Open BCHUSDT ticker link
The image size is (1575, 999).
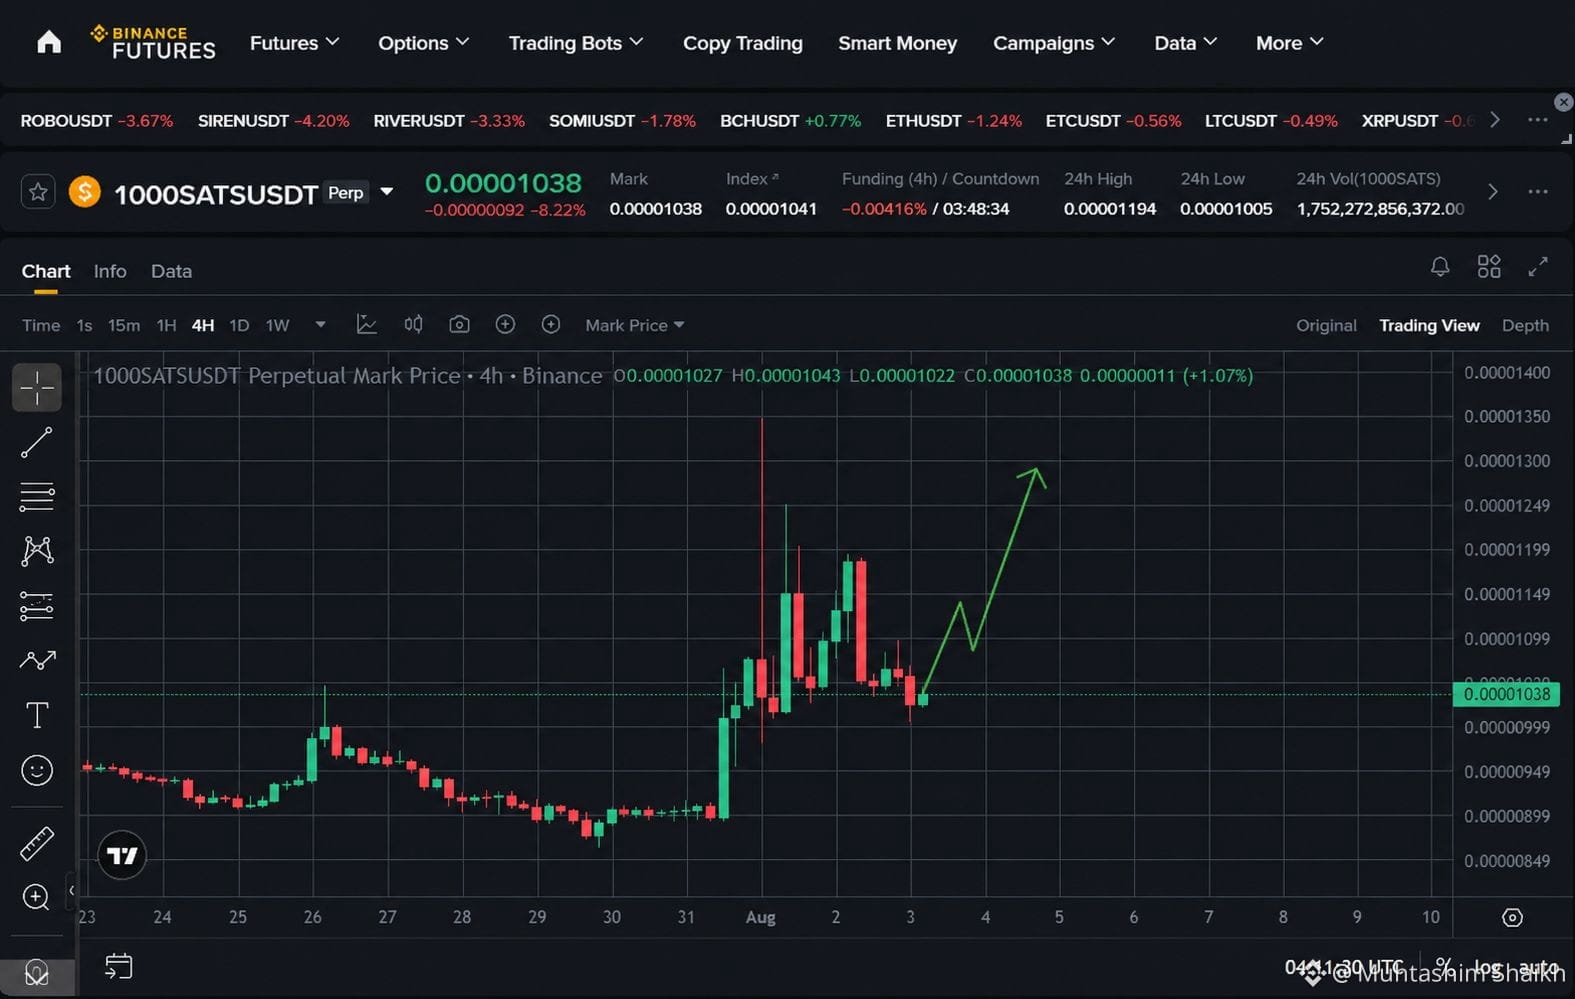(790, 121)
